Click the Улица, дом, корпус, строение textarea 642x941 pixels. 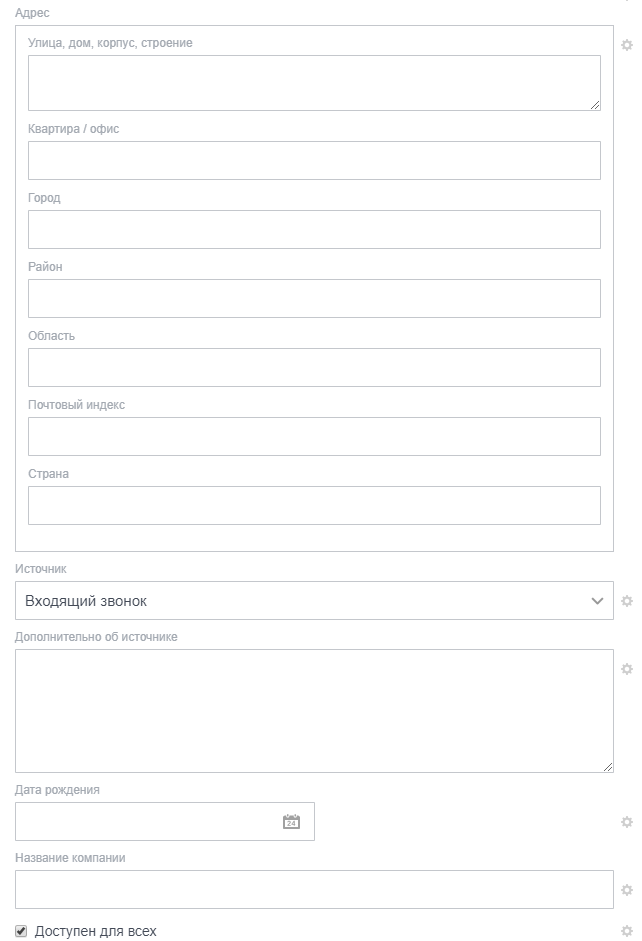(314, 83)
